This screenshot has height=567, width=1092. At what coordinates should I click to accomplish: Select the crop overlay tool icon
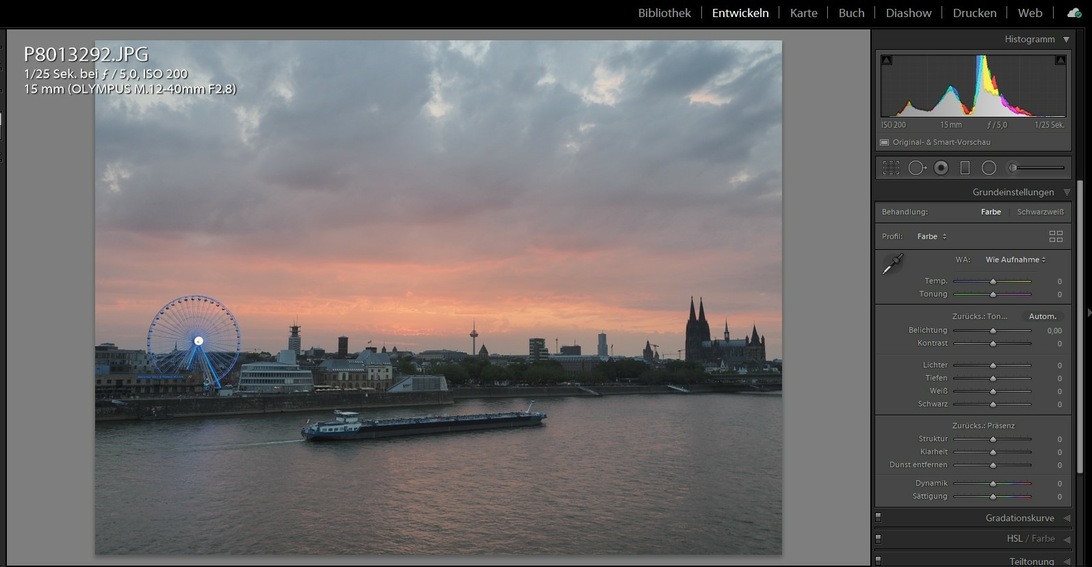(x=891, y=168)
